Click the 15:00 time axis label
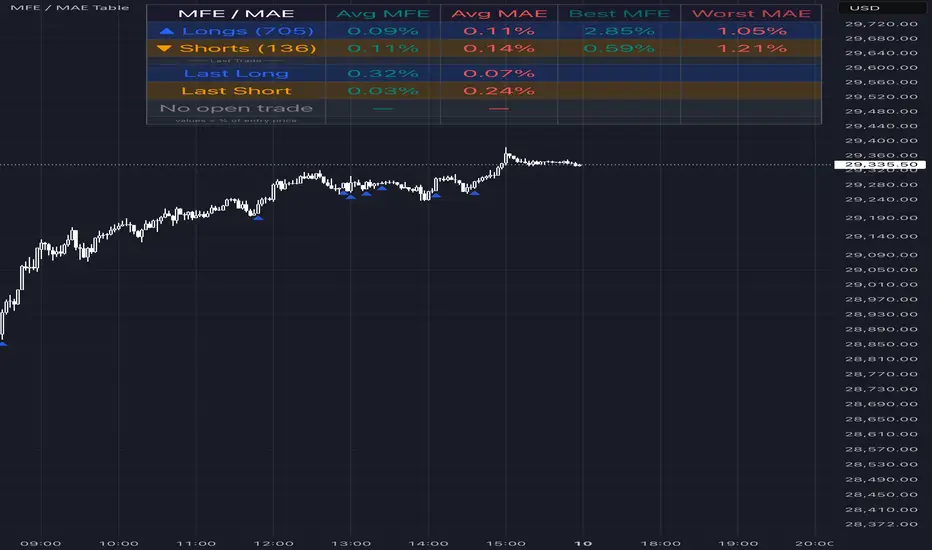The image size is (932, 550). [506, 543]
